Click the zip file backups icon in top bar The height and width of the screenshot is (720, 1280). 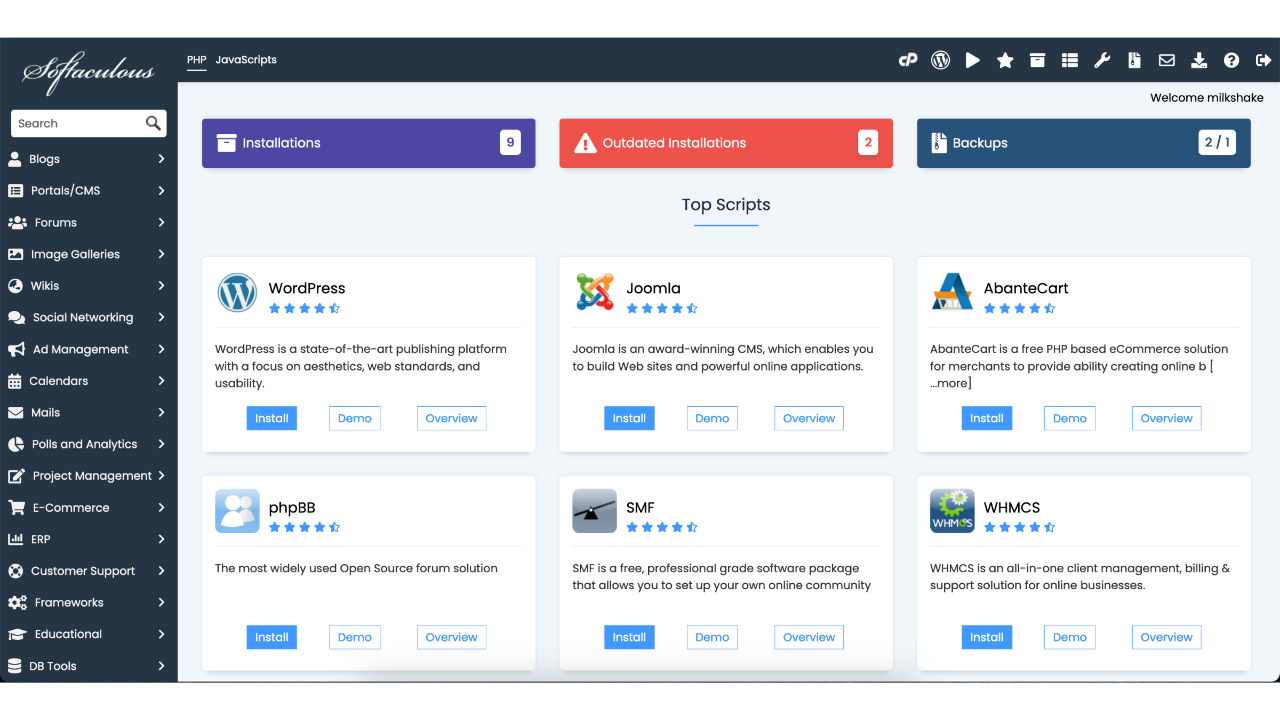point(1134,60)
